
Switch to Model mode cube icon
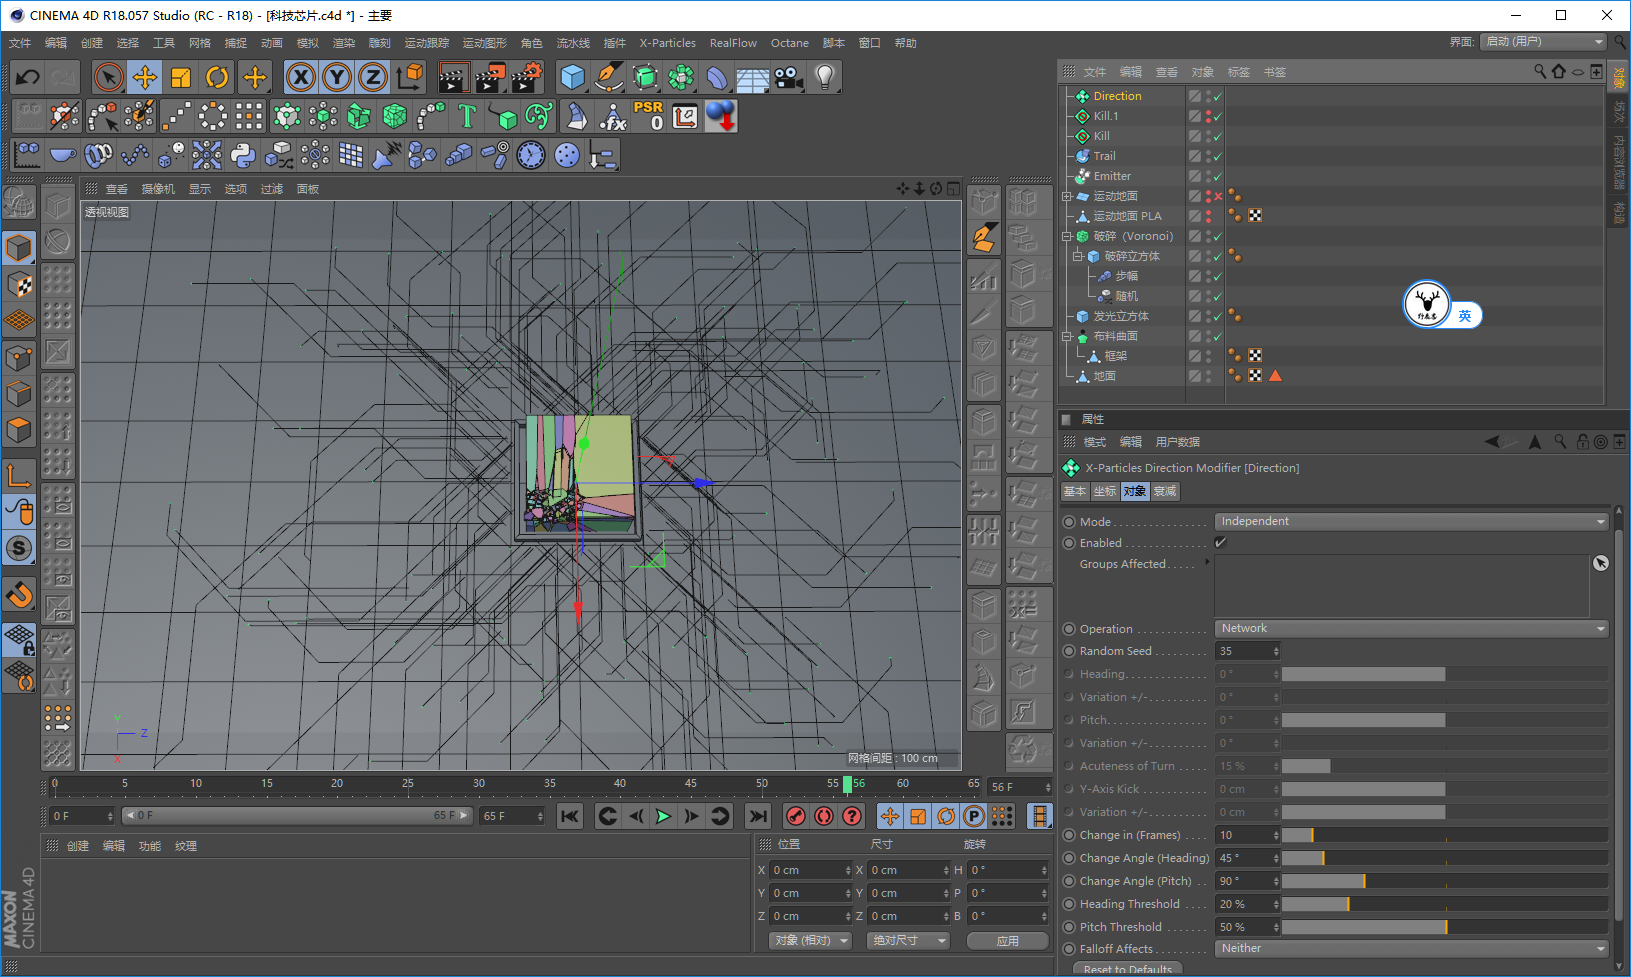pos(19,247)
